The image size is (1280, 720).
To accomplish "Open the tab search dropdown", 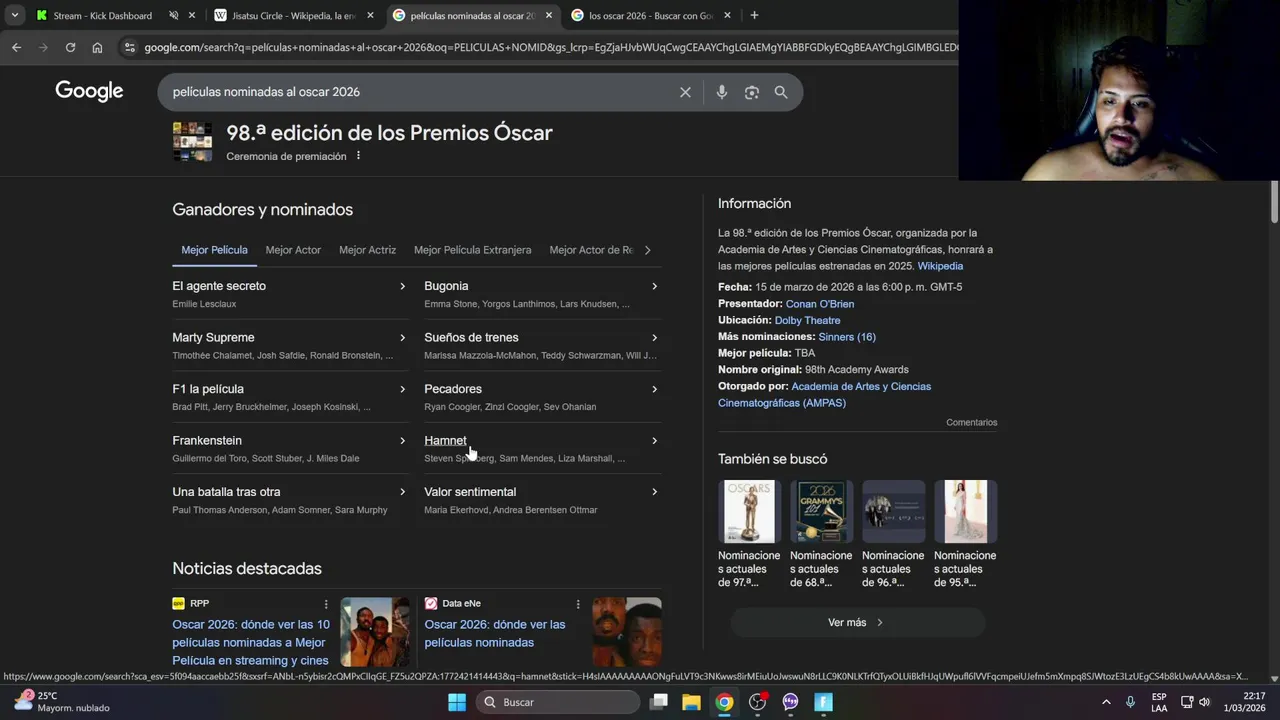I will pyautogui.click(x=14, y=15).
